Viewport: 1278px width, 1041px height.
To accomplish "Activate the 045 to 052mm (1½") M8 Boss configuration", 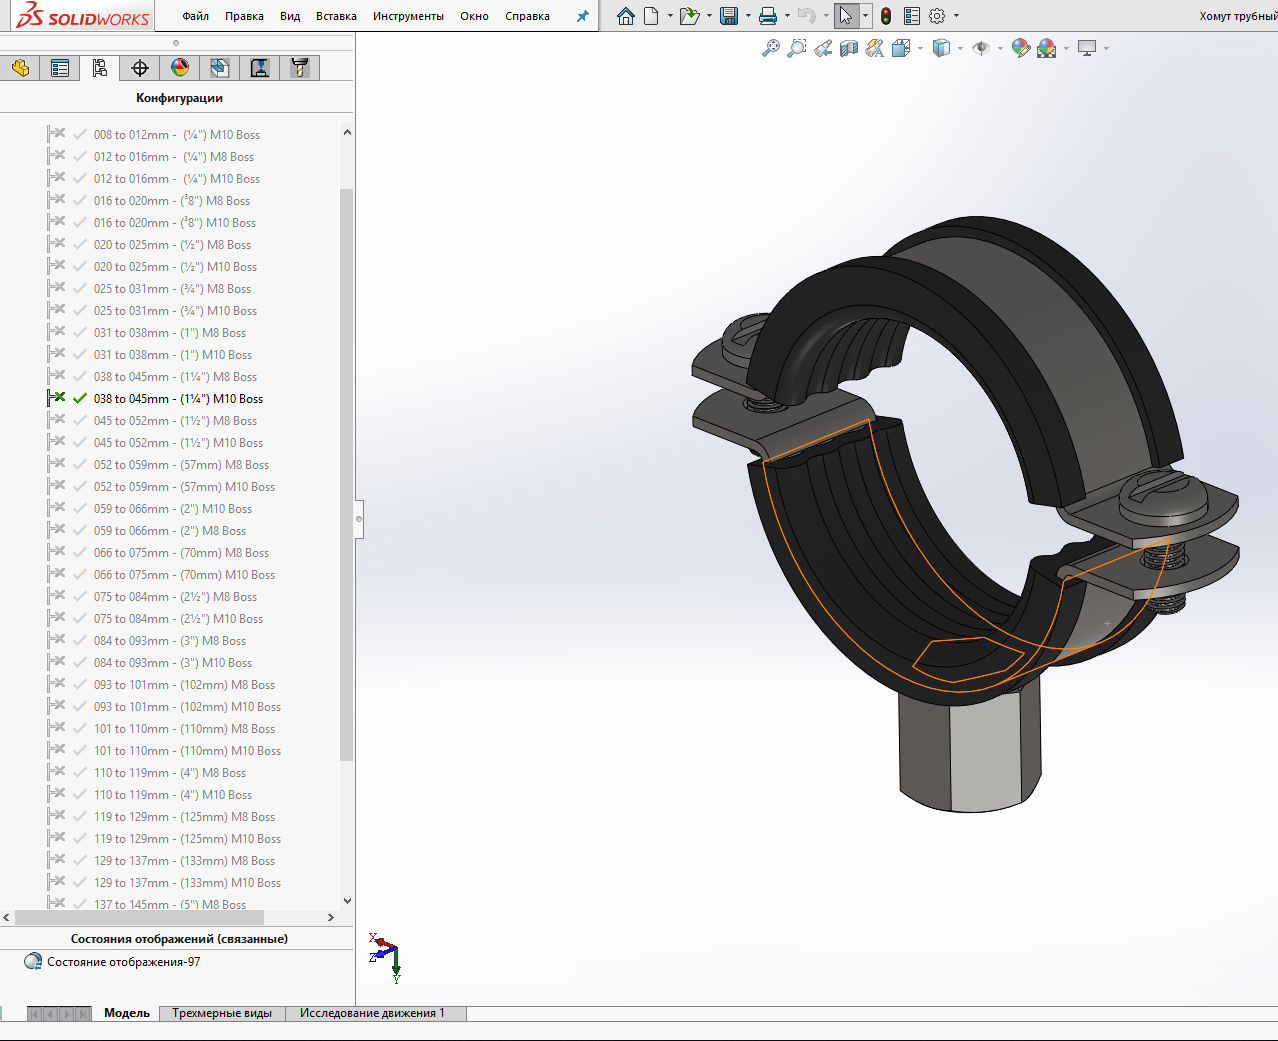I will pyautogui.click(x=175, y=421).
